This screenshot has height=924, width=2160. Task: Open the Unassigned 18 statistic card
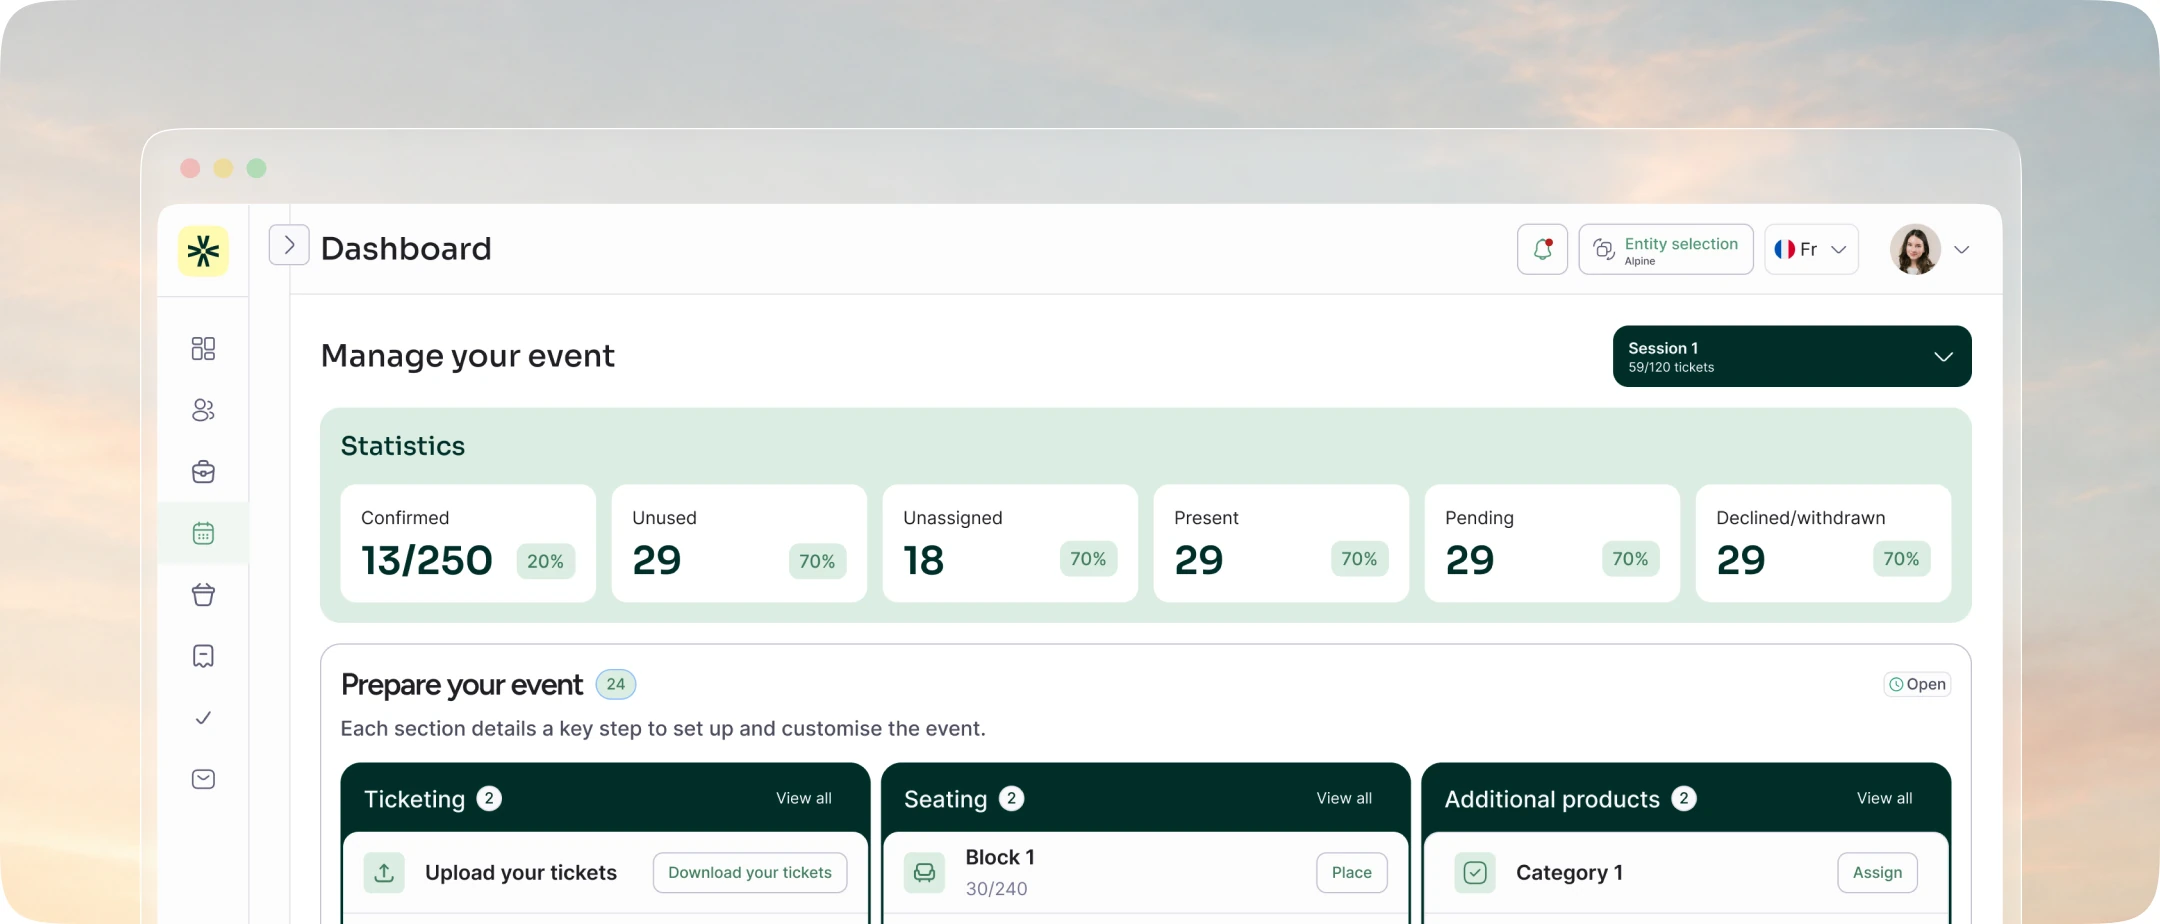[1010, 543]
